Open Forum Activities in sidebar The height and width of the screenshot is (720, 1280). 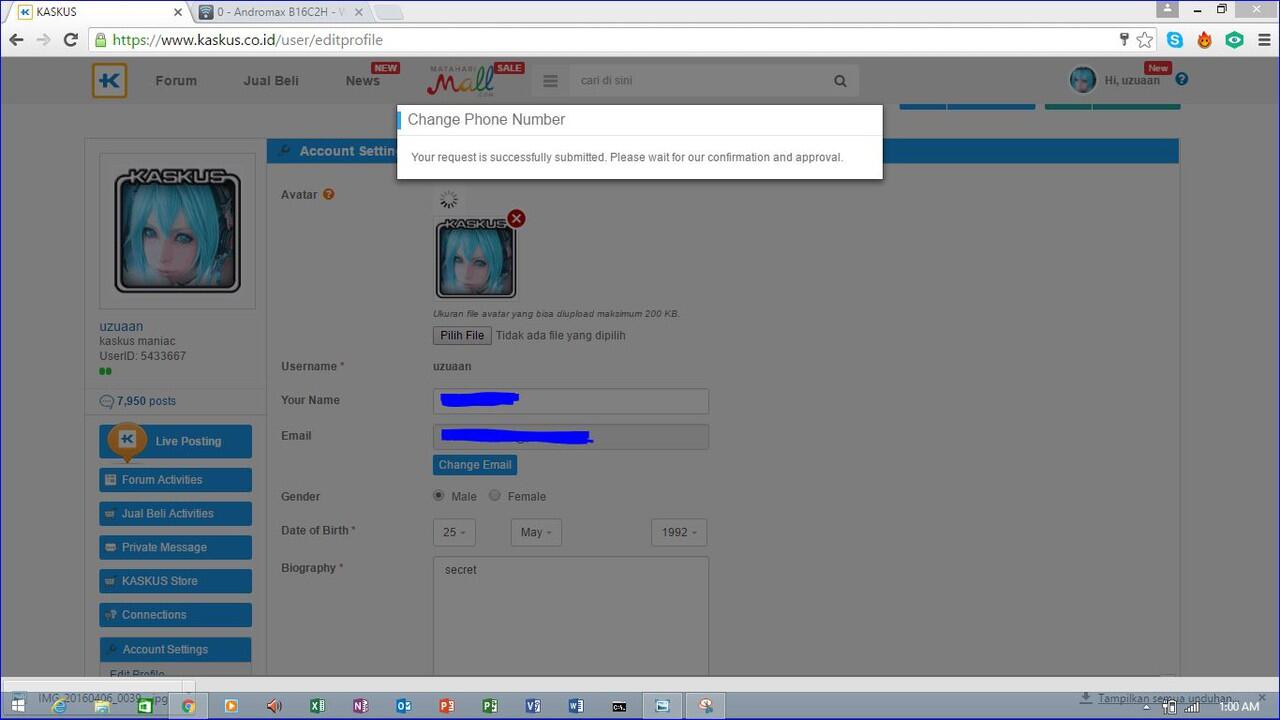click(175, 480)
